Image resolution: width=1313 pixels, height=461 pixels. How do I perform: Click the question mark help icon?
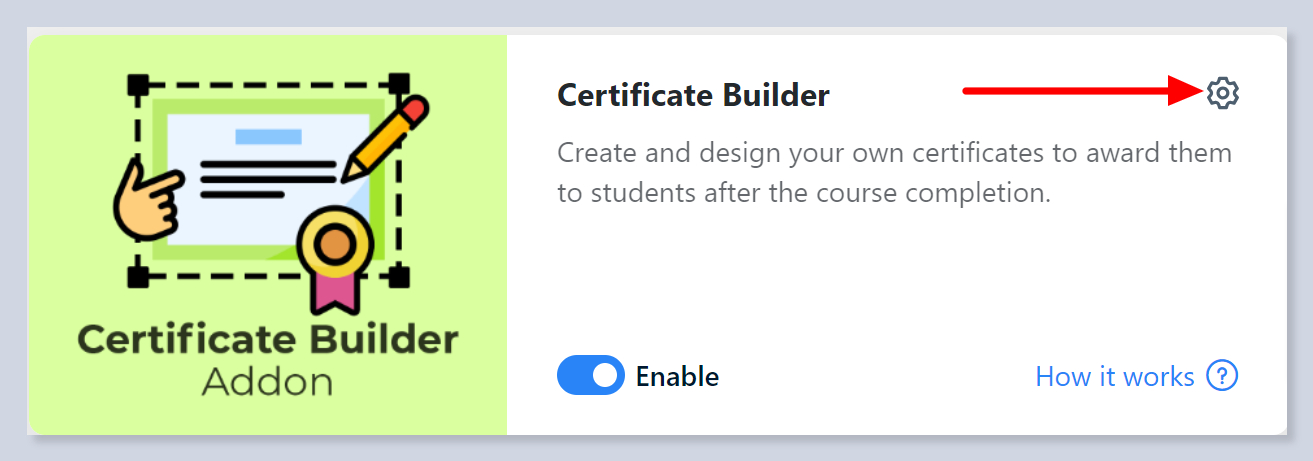[1222, 376]
